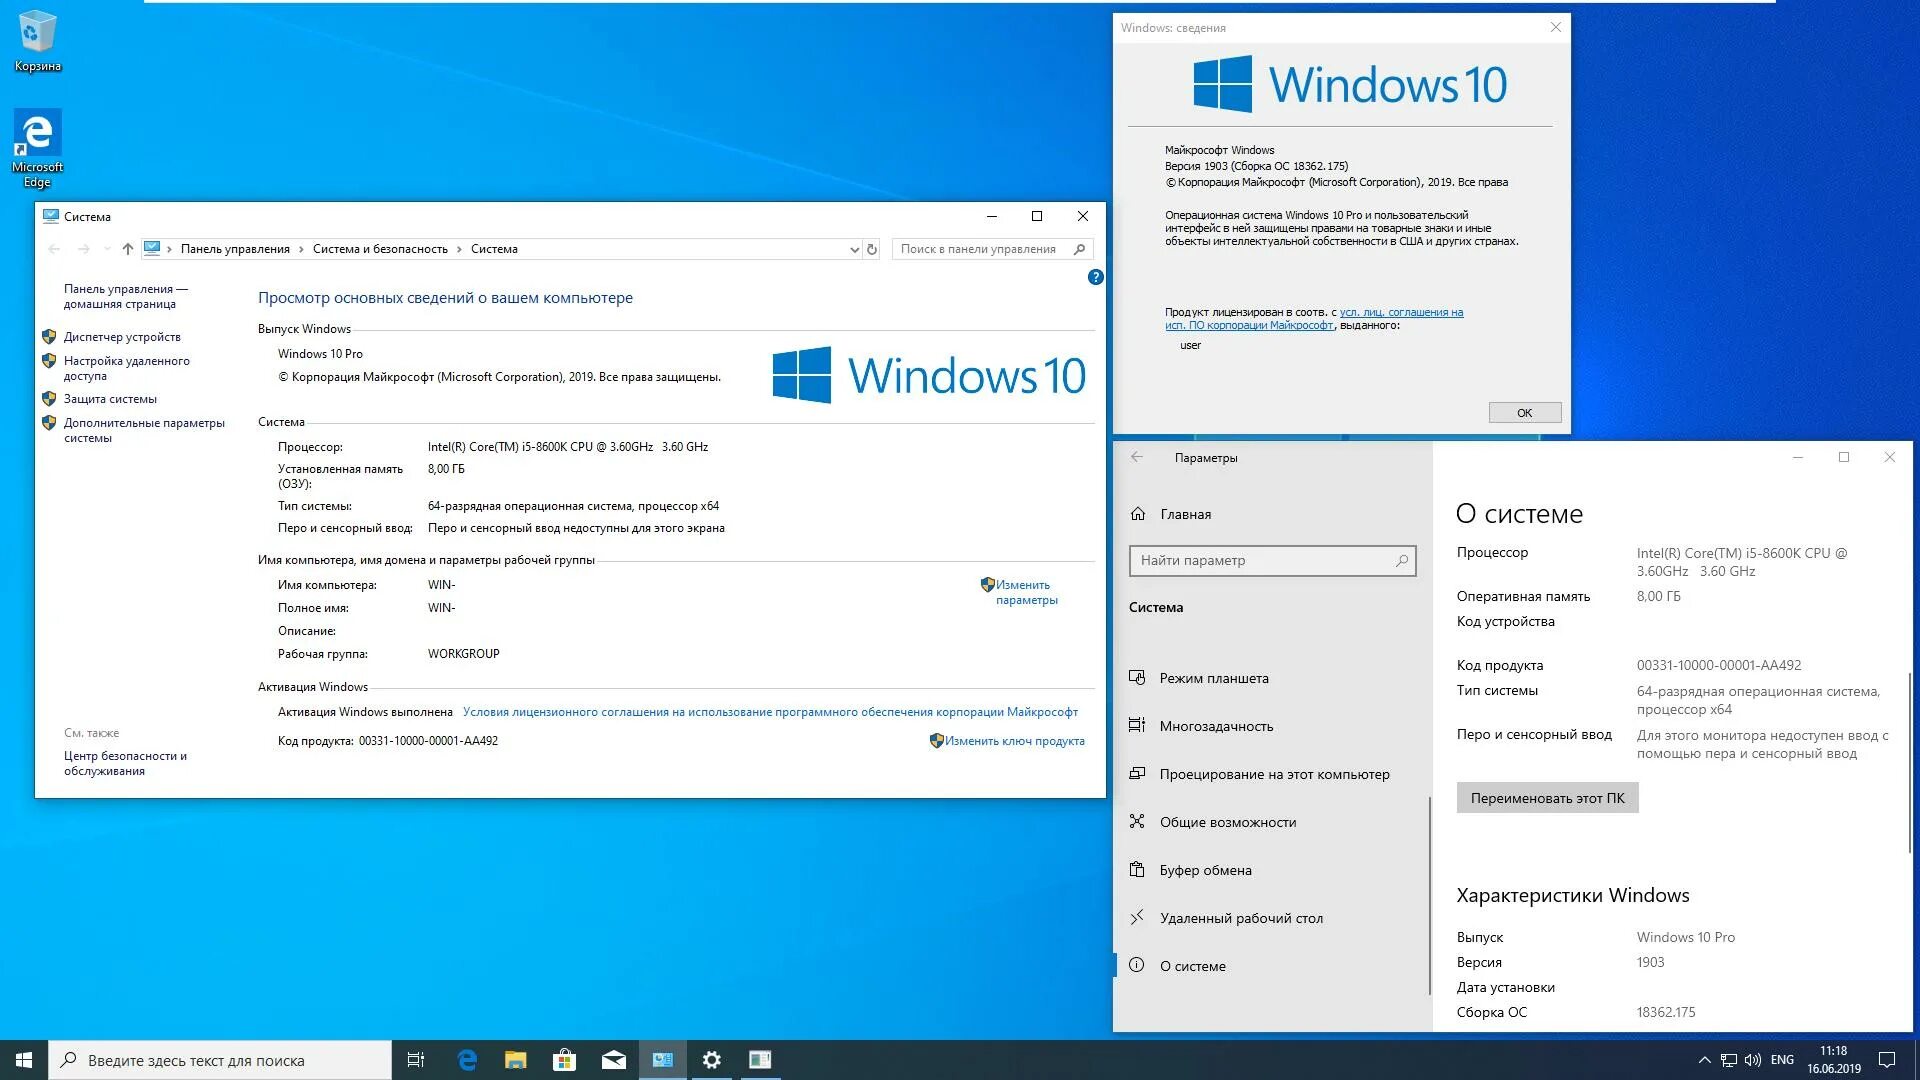1920x1080 pixels.
Task: Open Диспетчер устройств link
Action: tap(122, 337)
